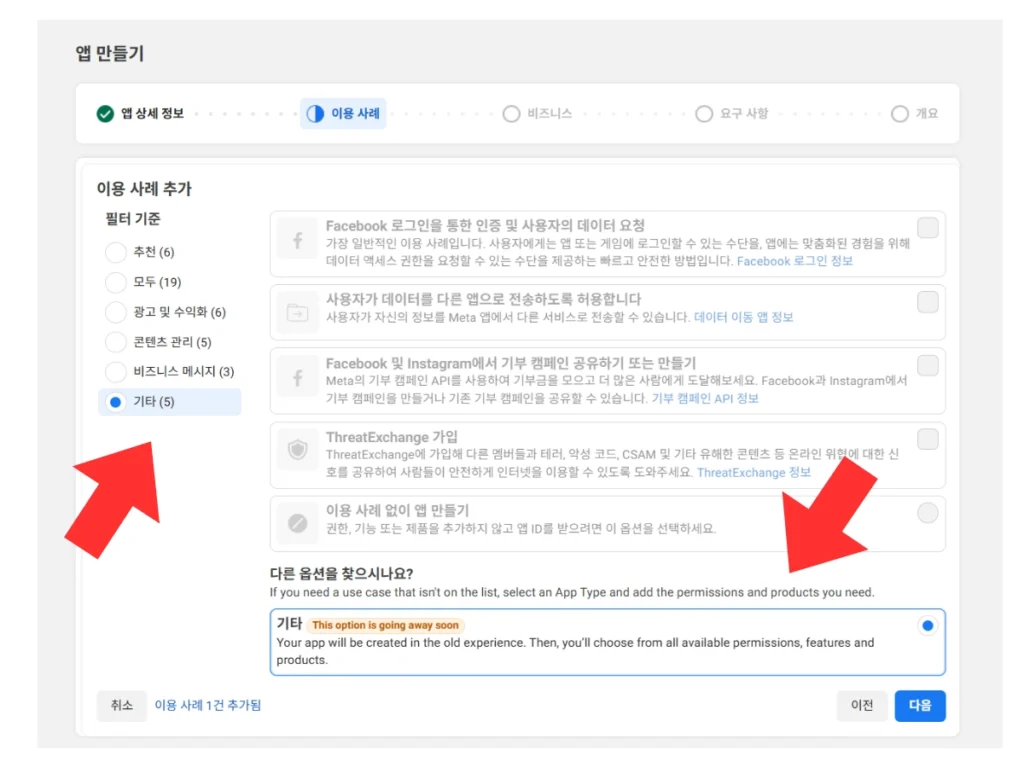The image size is (1024, 768).
Task: Click the green checkmark for 앱 상세 정보
Action: pos(105,114)
